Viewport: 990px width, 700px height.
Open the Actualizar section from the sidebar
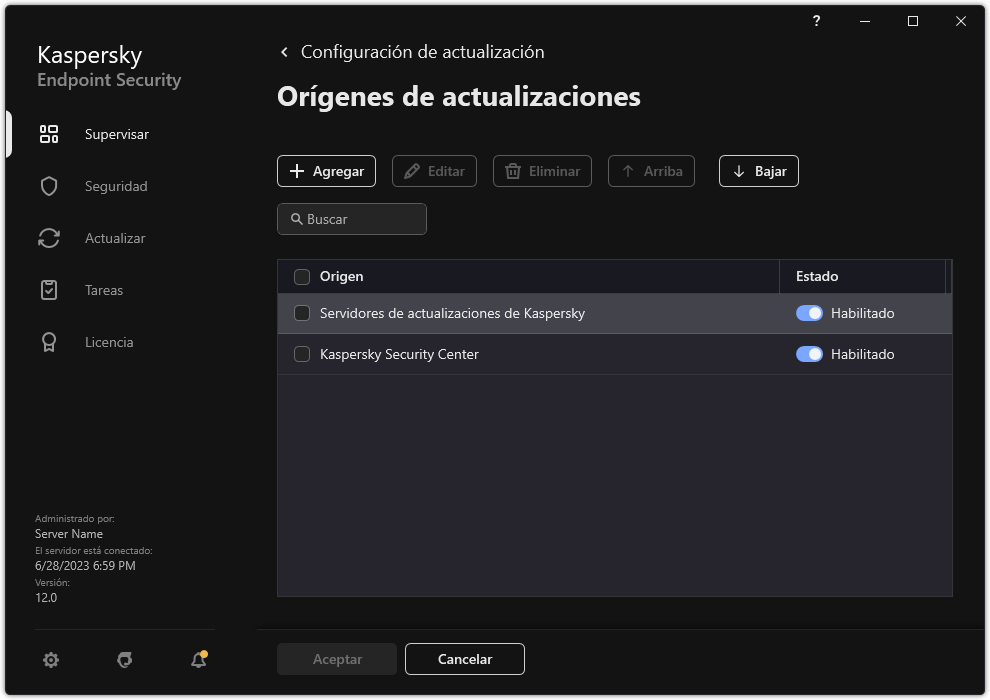coord(113,237)
